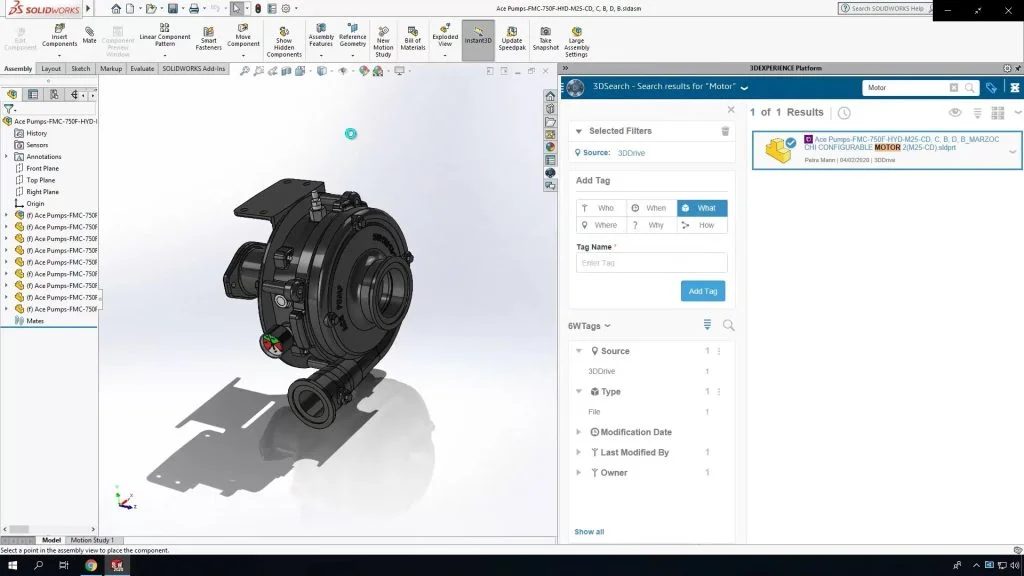Select the Mate tool
The image size is (1024, 576).
(89, 35)
